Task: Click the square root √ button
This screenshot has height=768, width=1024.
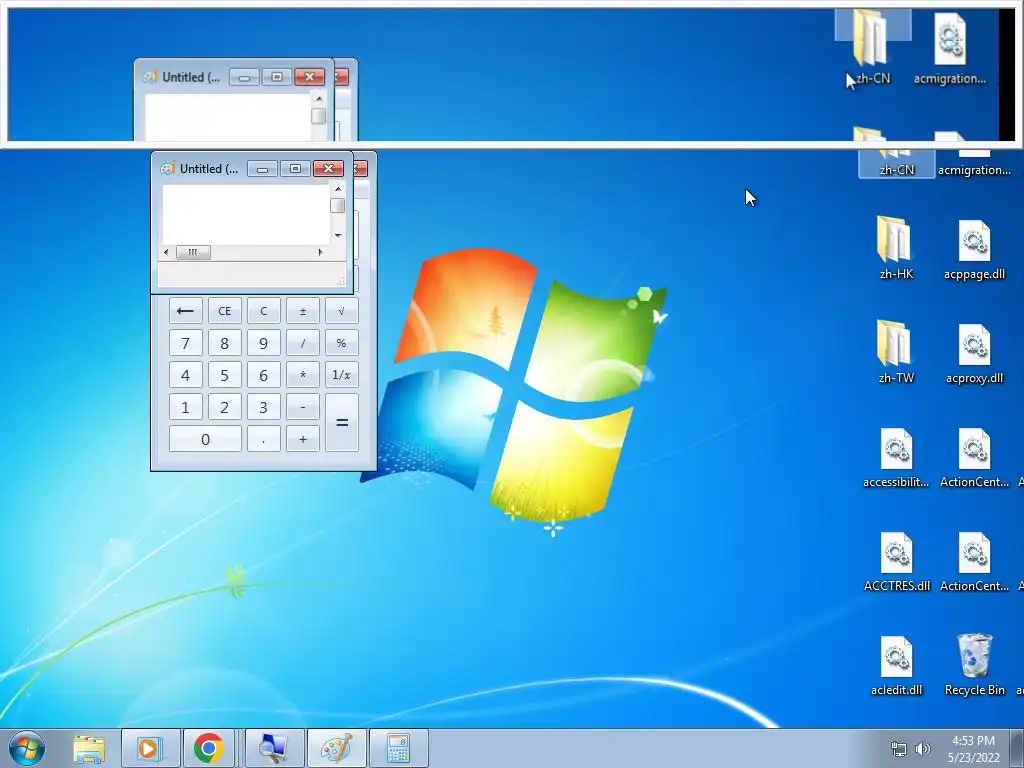Action: click(x=342, y=311)
